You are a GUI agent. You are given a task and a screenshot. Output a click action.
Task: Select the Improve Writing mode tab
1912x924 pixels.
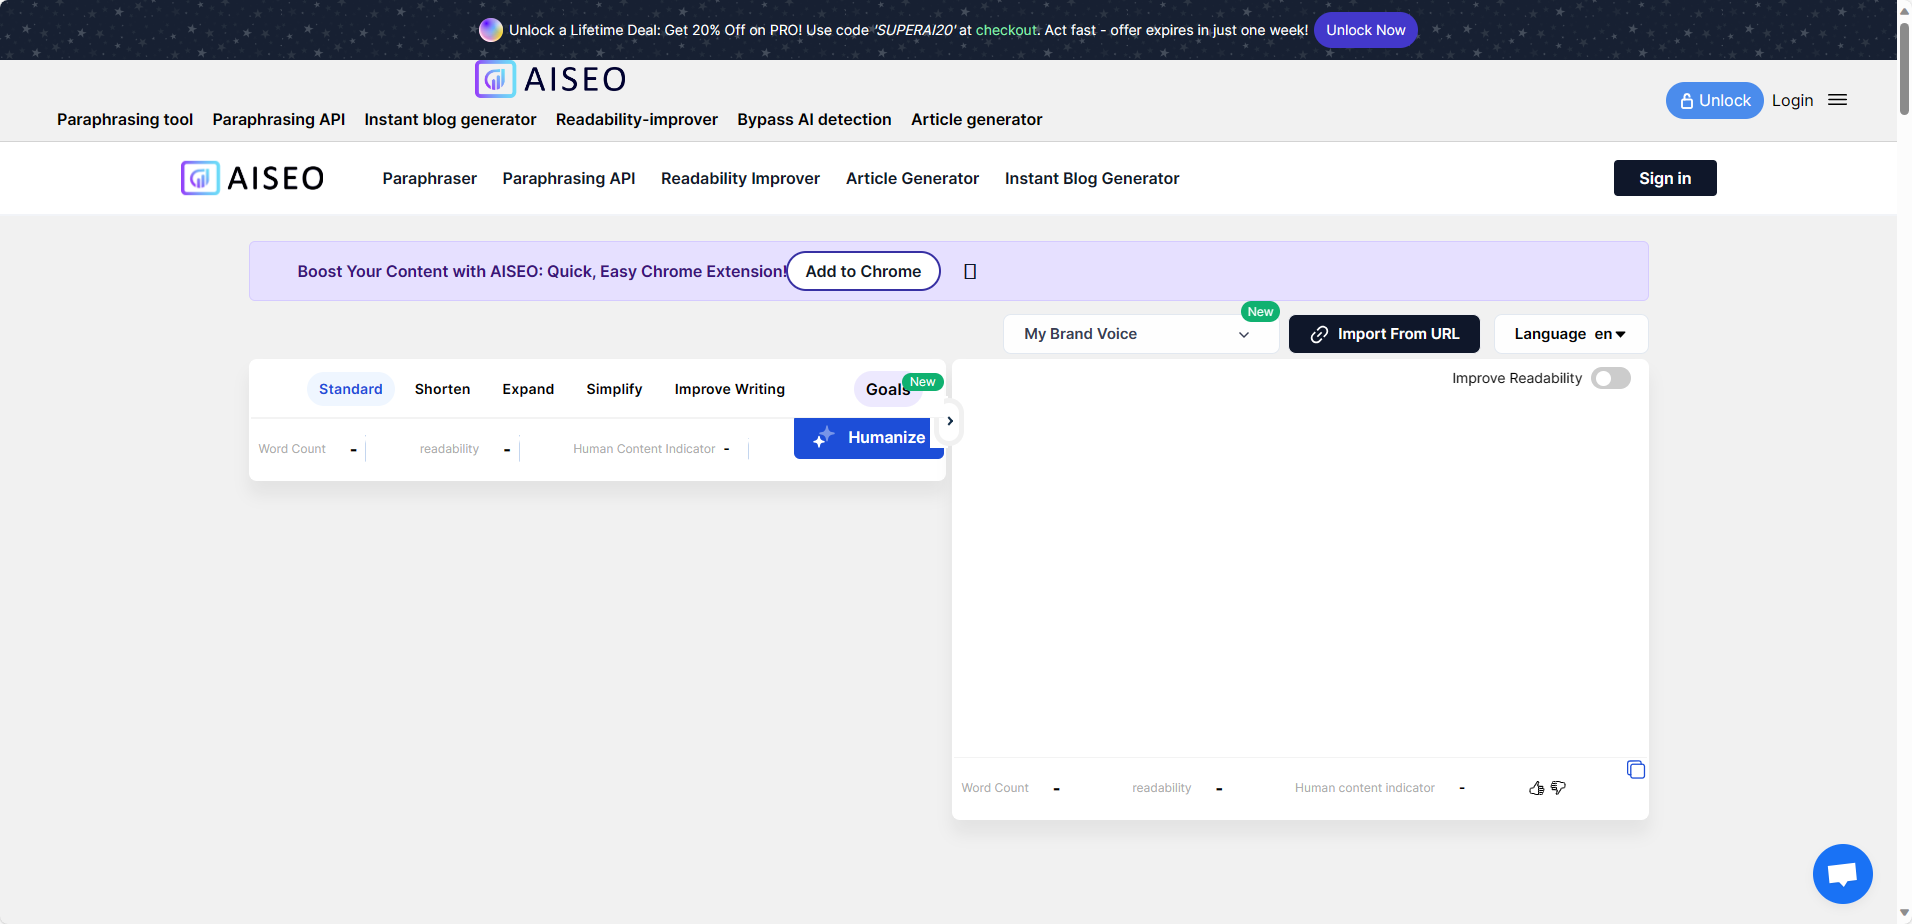[x=730, y=389]
